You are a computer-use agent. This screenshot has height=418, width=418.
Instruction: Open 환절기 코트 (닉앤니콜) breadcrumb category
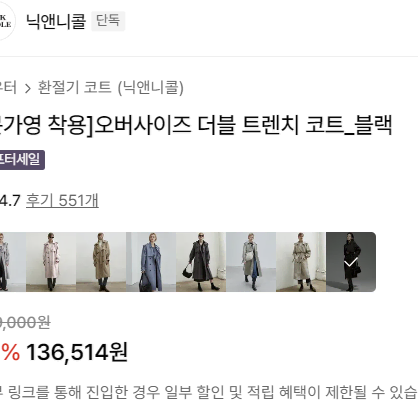pos(111,87)
